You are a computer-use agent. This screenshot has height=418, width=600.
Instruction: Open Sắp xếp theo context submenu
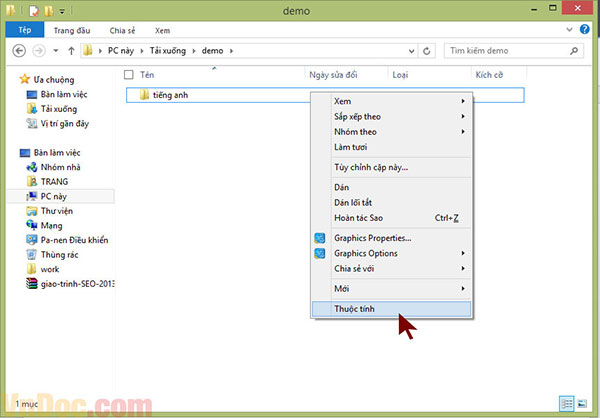(392, 116)
